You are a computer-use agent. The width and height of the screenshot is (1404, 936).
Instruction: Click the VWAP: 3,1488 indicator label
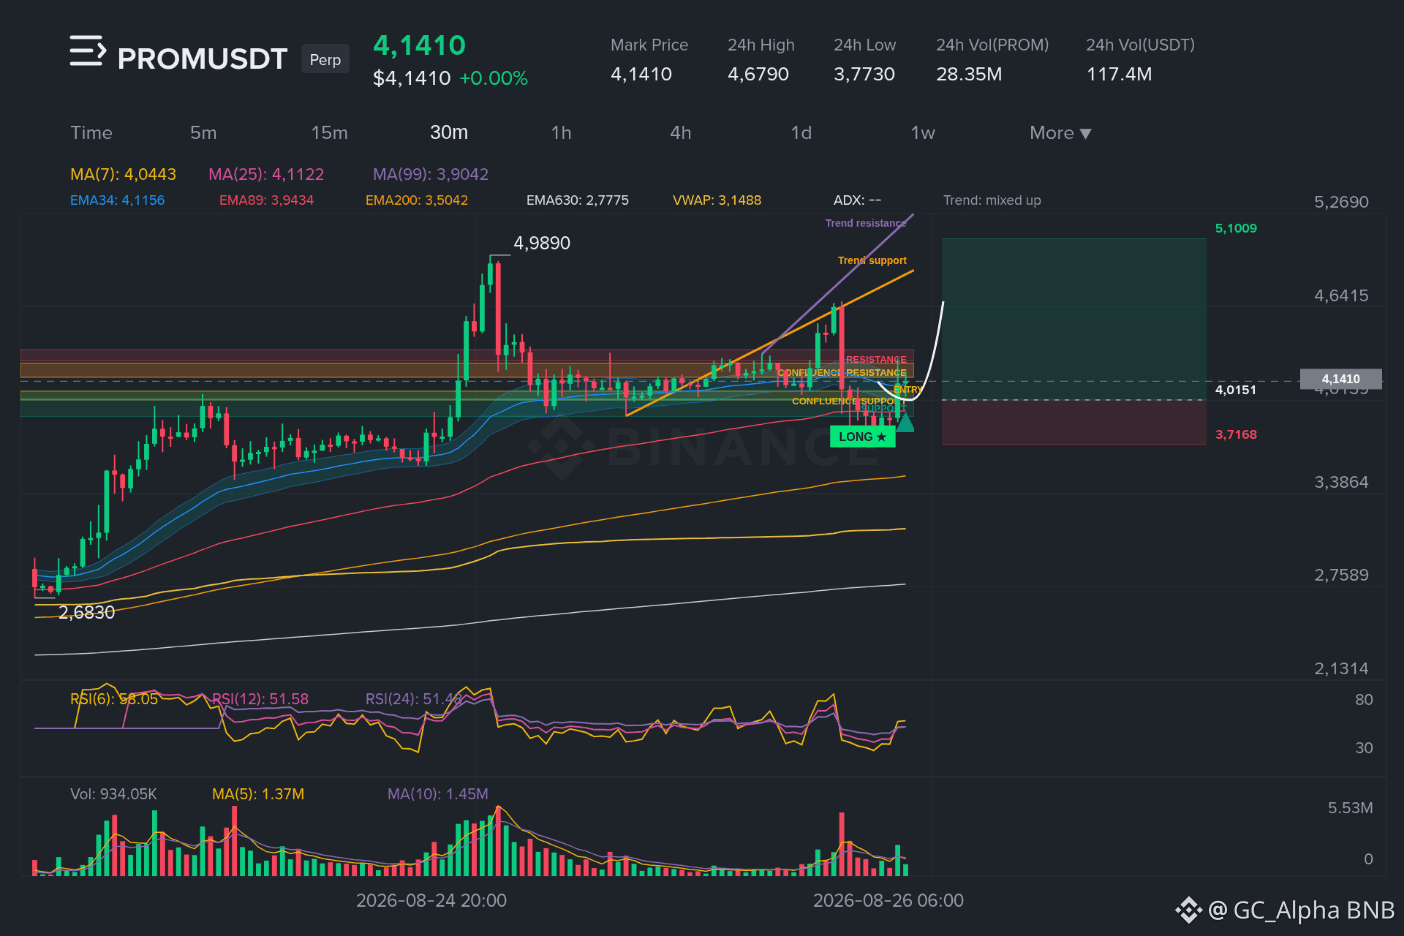717,200
